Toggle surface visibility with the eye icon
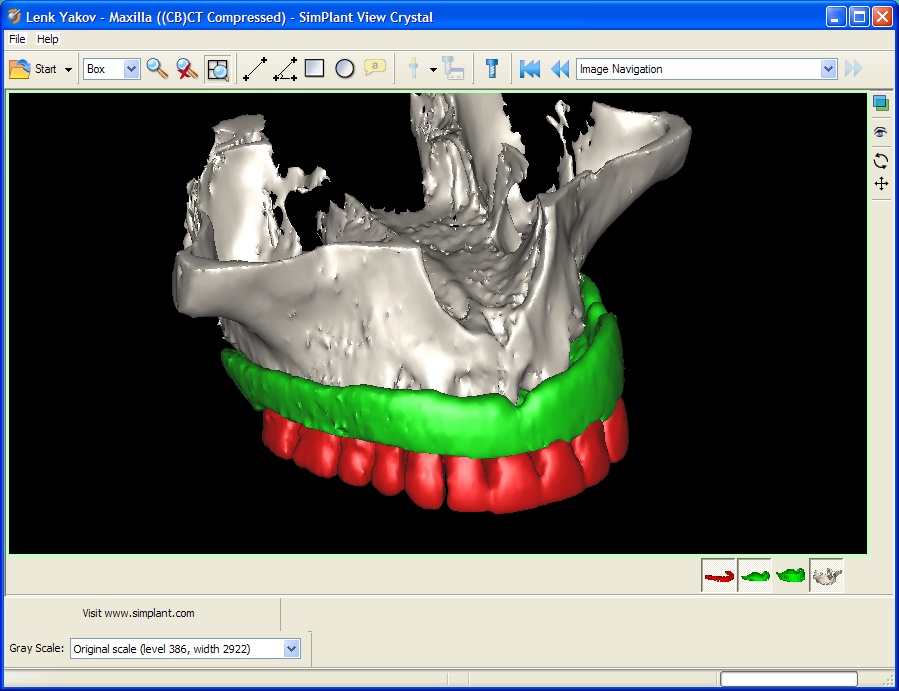 tap(879, 131)
